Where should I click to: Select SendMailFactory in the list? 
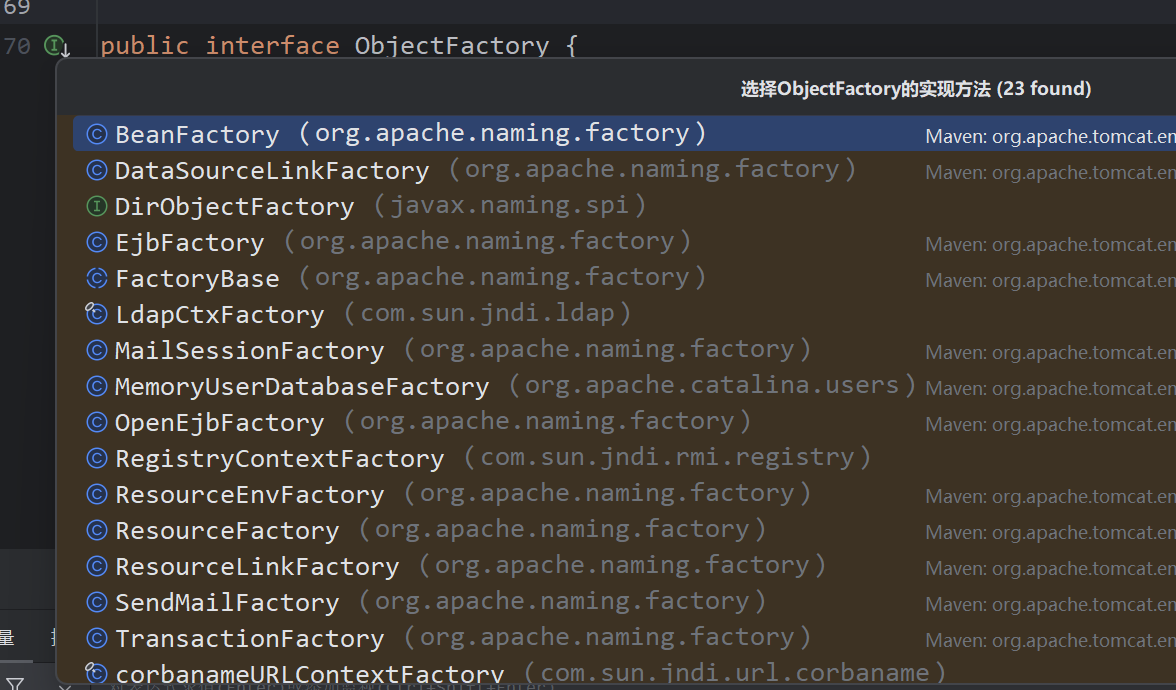point(227,603)
